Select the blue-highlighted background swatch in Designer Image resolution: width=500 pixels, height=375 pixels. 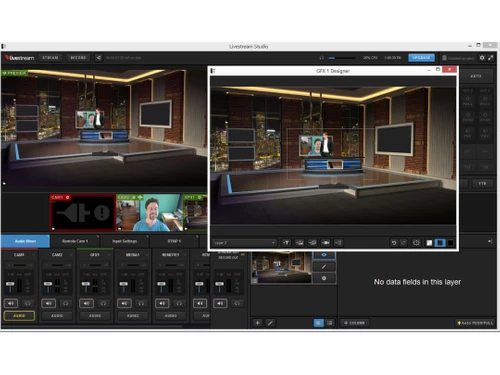coord(440,243)
